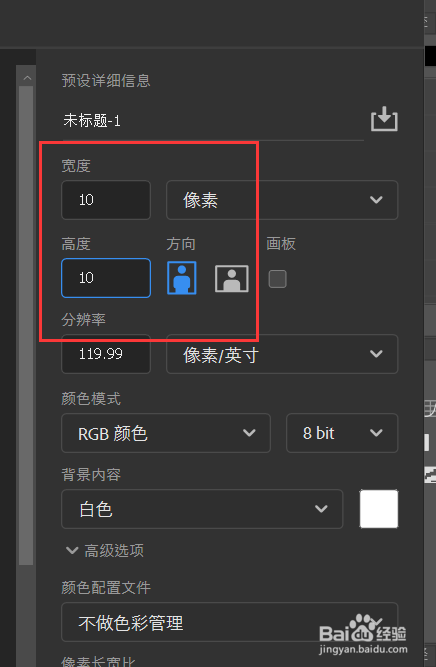The height and width of the screenshot is (667, 436).
Task: Click the scrollbar up arrow
Action: pyautogui.click(x=27, y=78)
